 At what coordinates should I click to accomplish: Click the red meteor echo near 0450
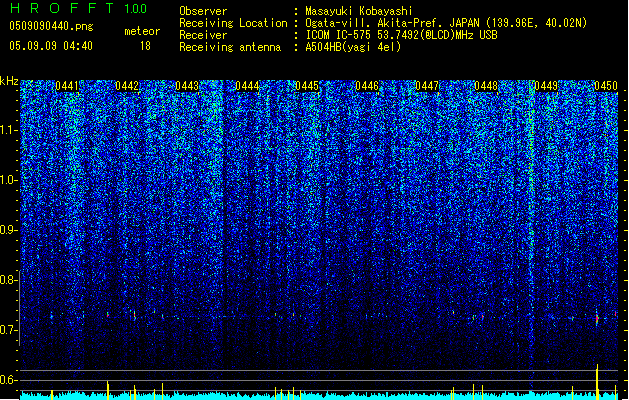597,319
